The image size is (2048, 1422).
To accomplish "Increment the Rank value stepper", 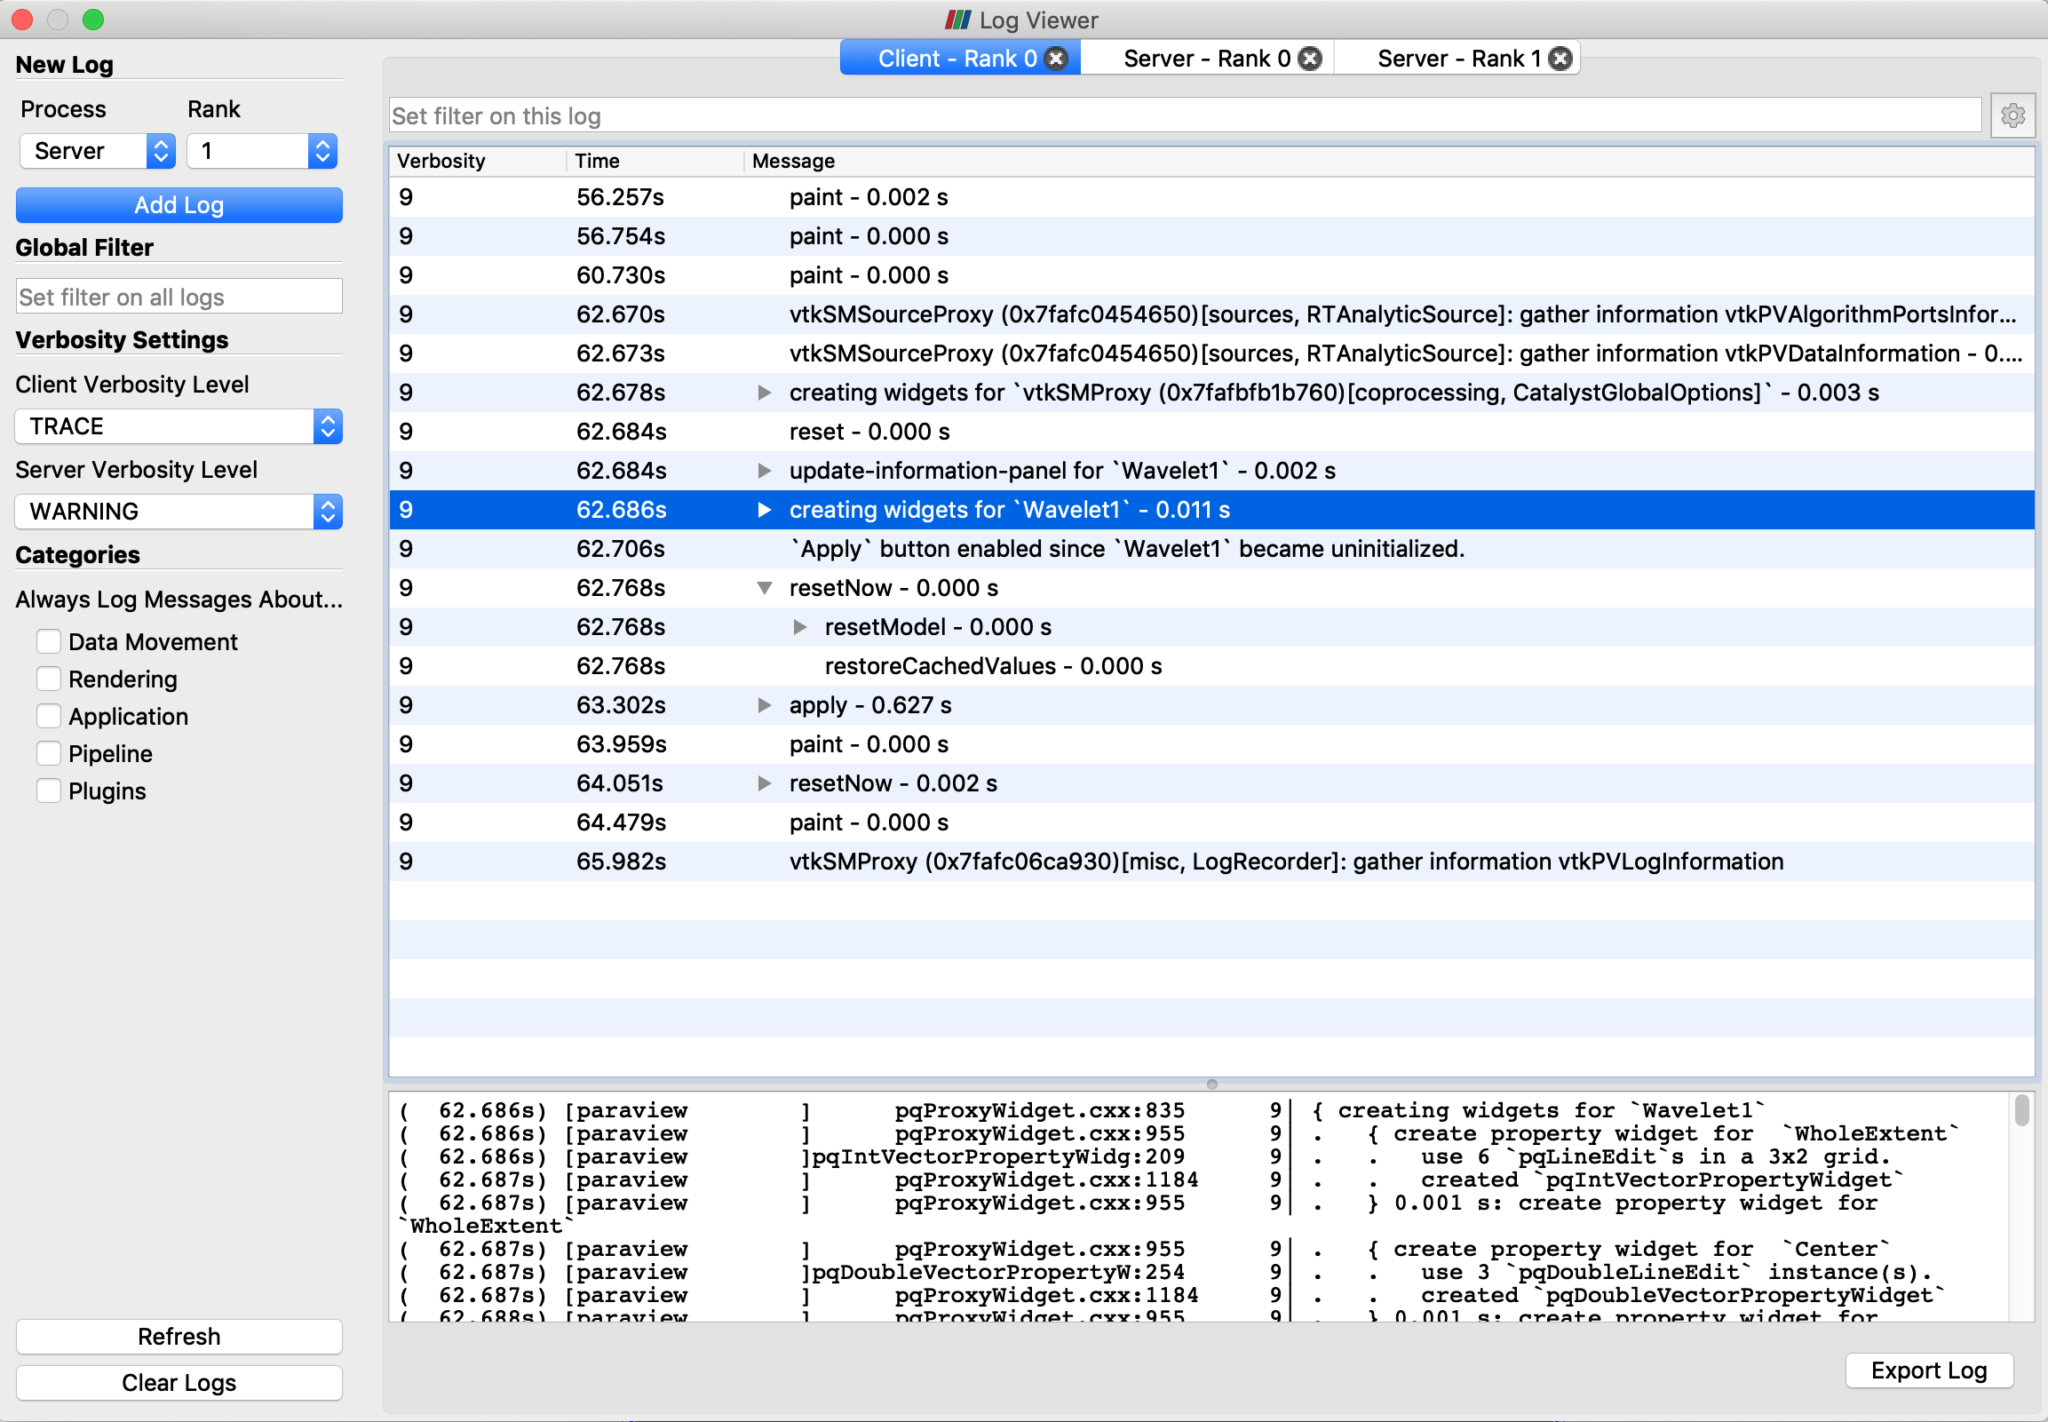I will [x=322, y=144].
